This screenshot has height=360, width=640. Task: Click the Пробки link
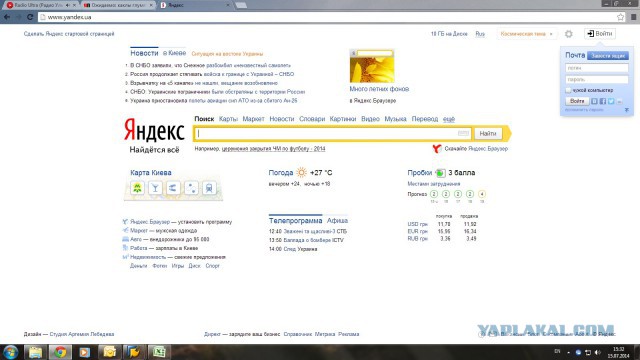(420, 173)
